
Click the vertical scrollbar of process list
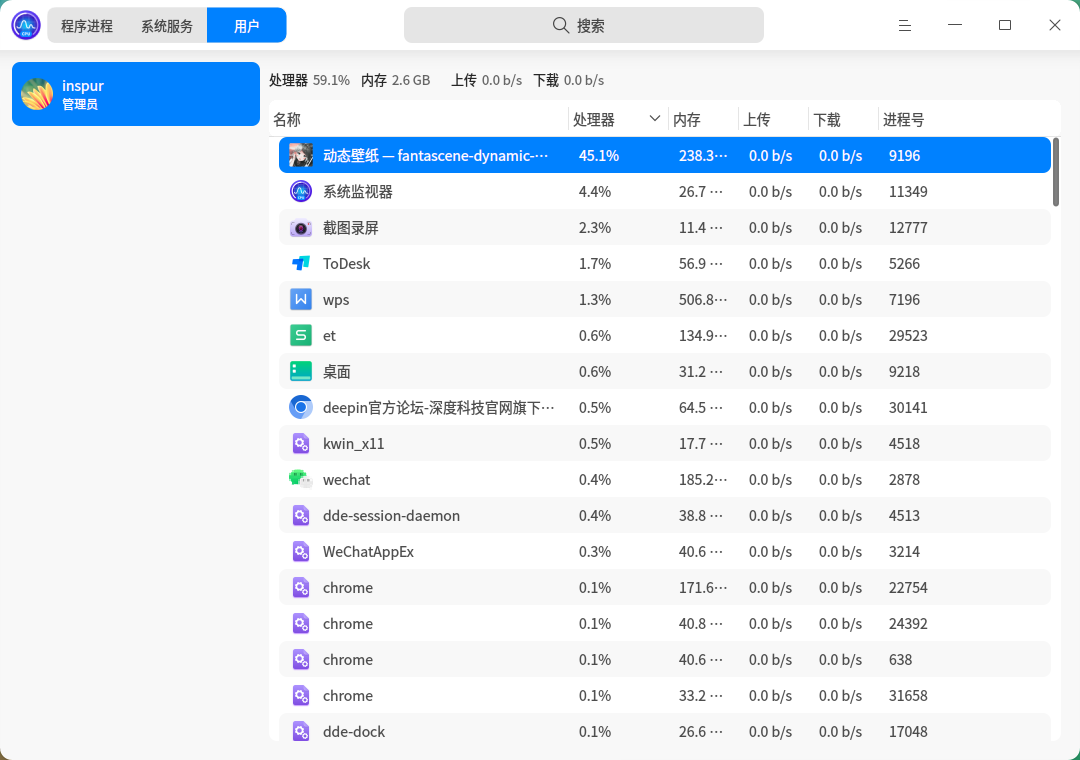(x=1056, y=172)
